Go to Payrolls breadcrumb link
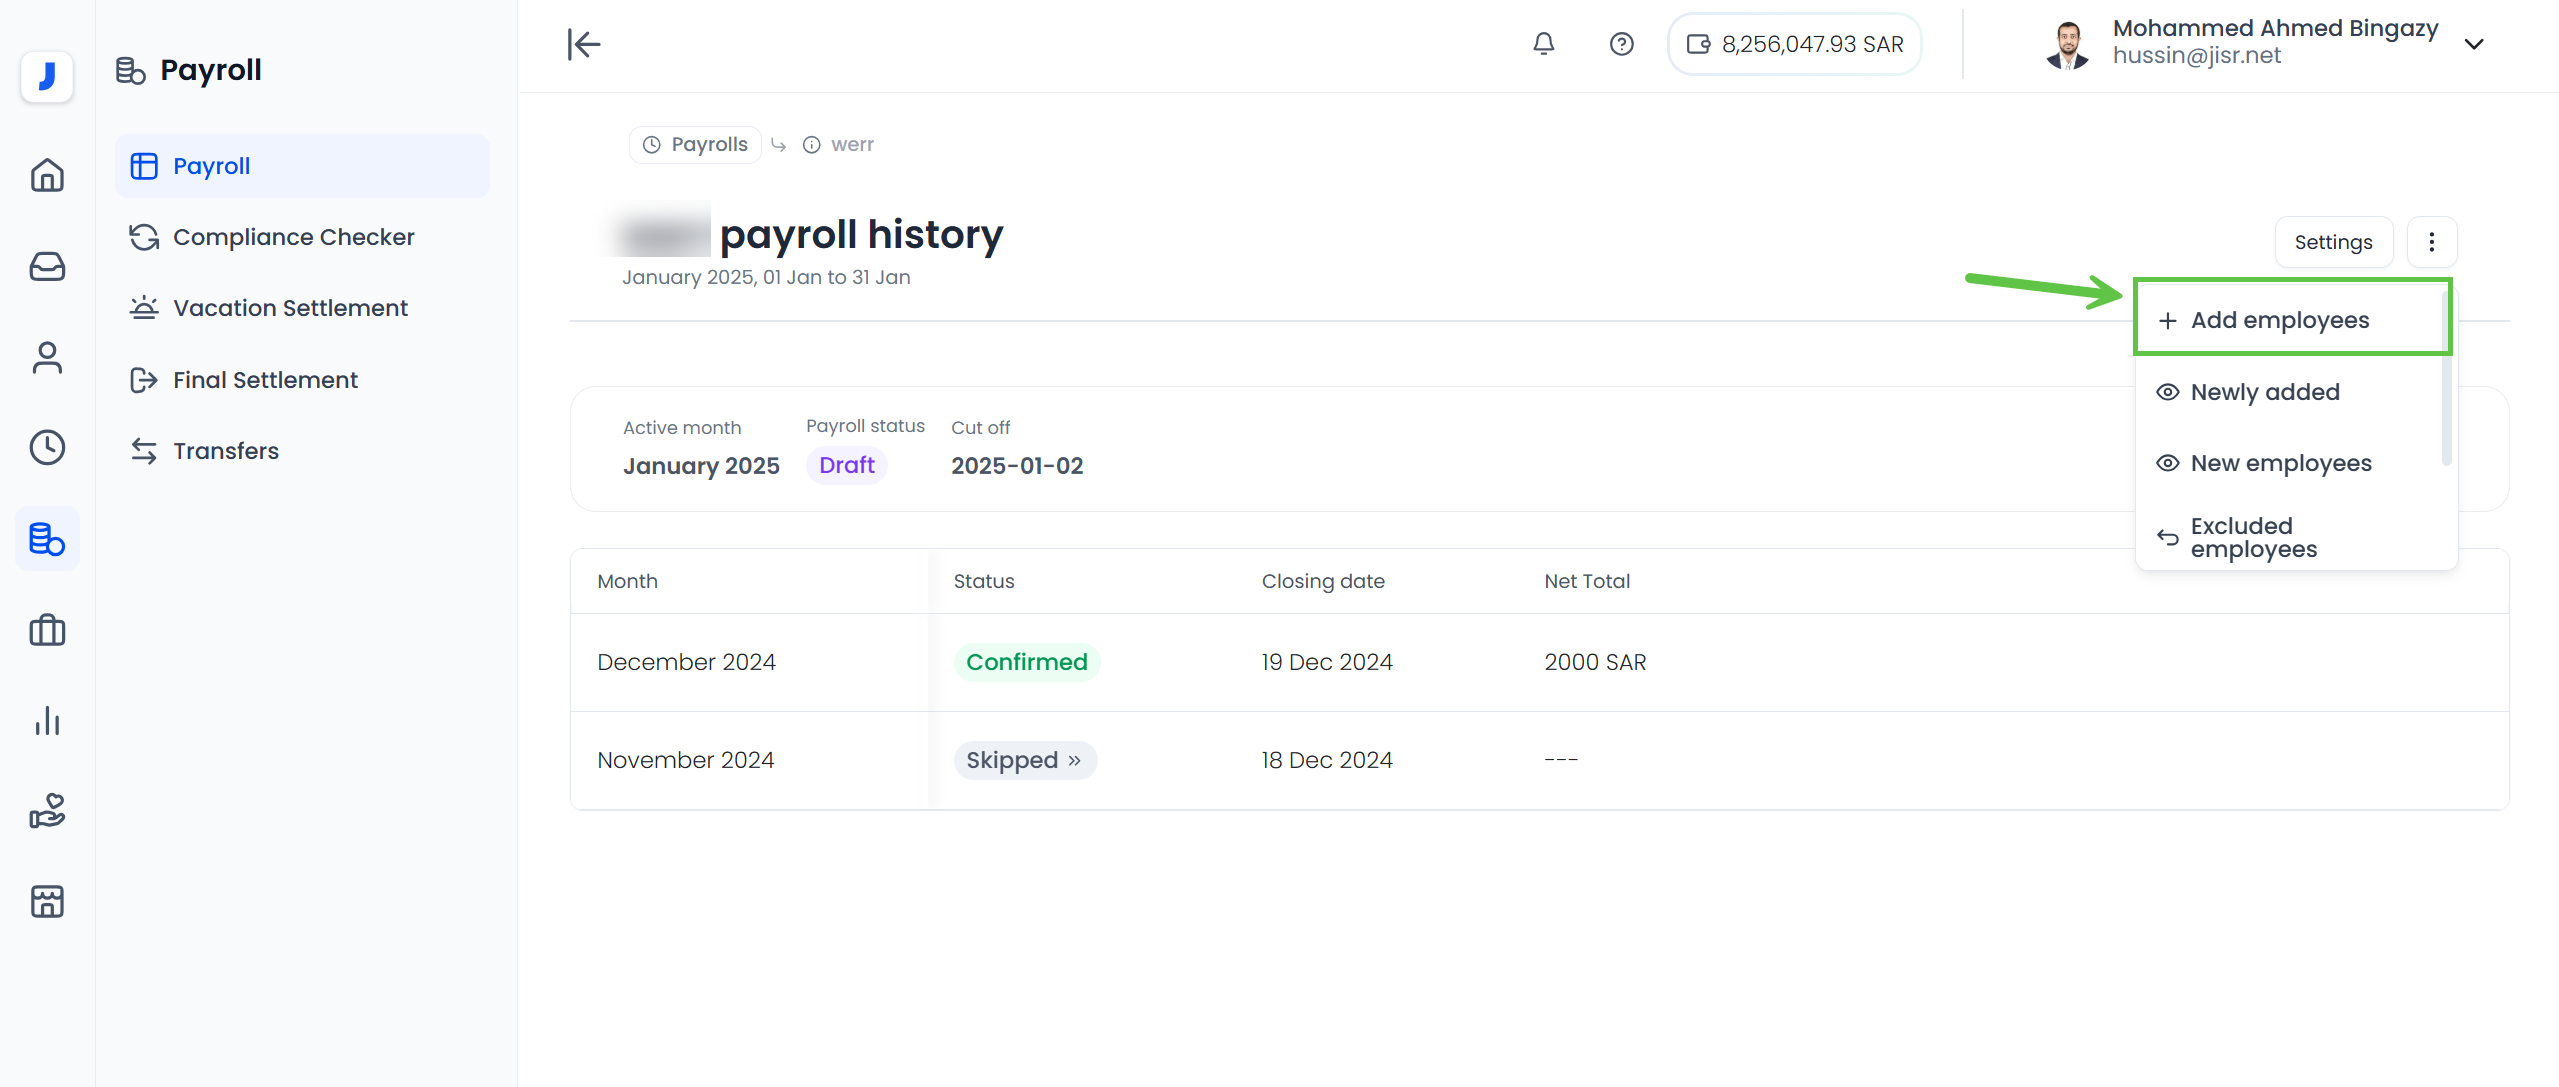 tap(696, 144)
